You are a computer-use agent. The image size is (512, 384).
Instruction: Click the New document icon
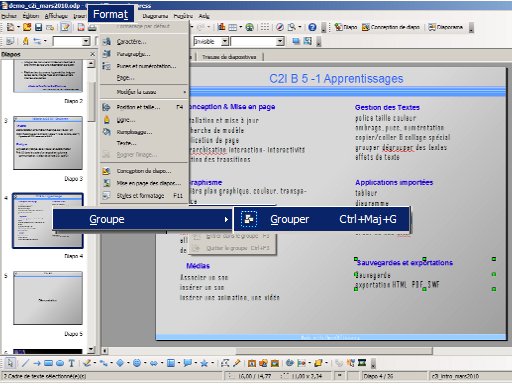click(x=10, y=27)
